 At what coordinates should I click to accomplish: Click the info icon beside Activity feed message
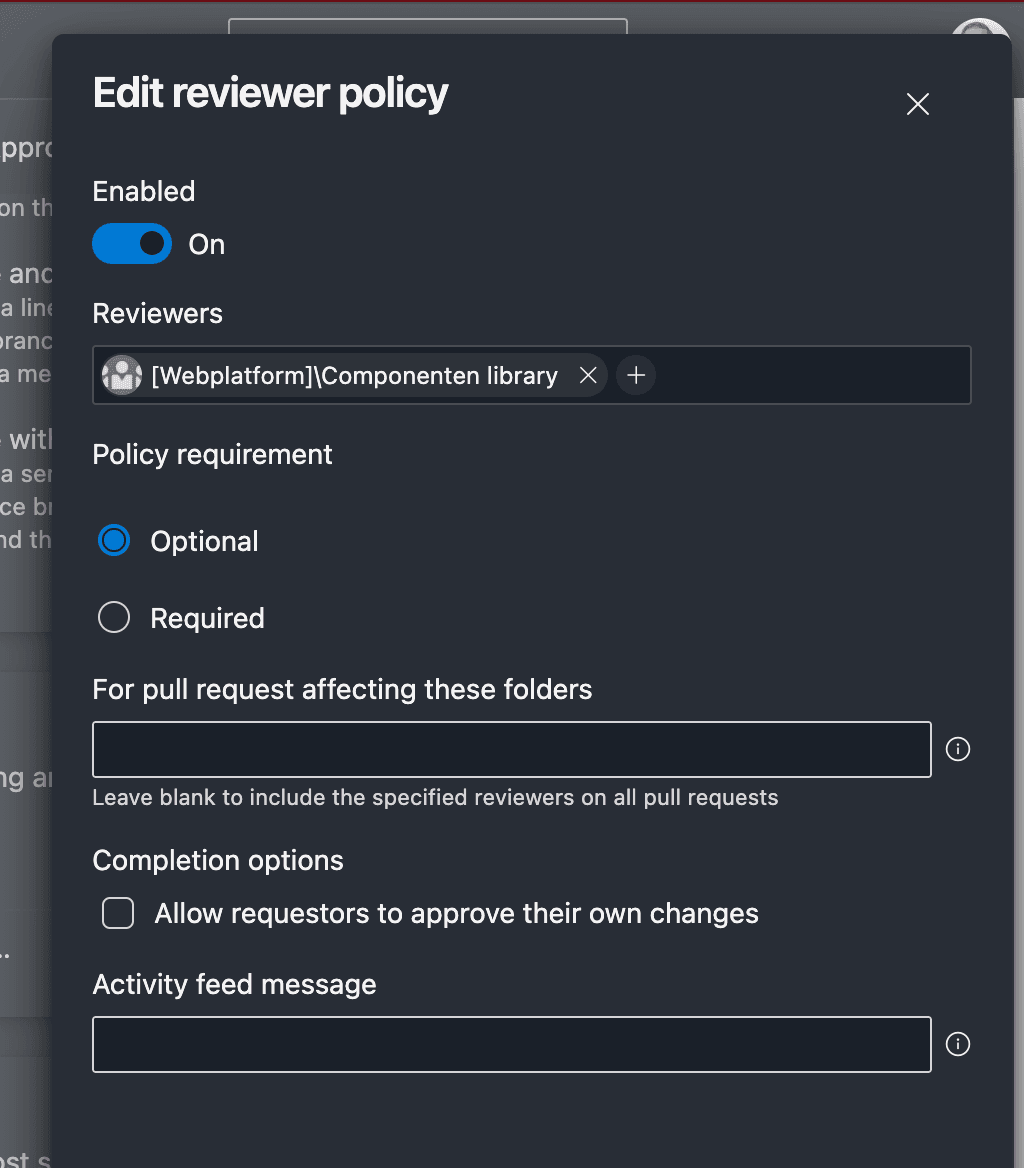coord(957,1043)
